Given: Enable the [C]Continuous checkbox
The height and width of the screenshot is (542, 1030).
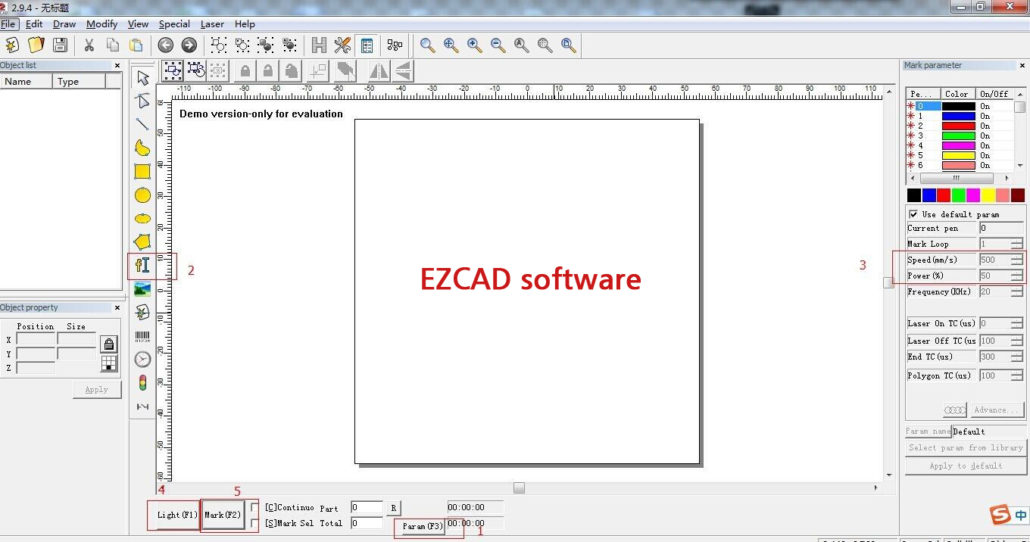Looking at the screenshot, I should click(x=255, y=507).
